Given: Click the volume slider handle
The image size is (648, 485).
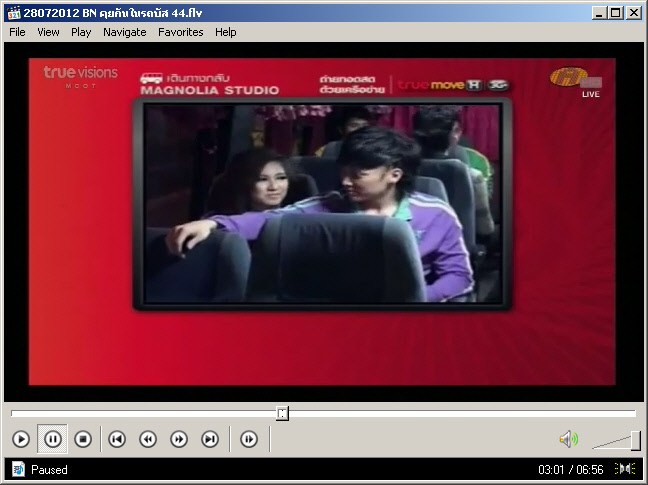Looking at the screenshot, I should click(x=636, y=440).
